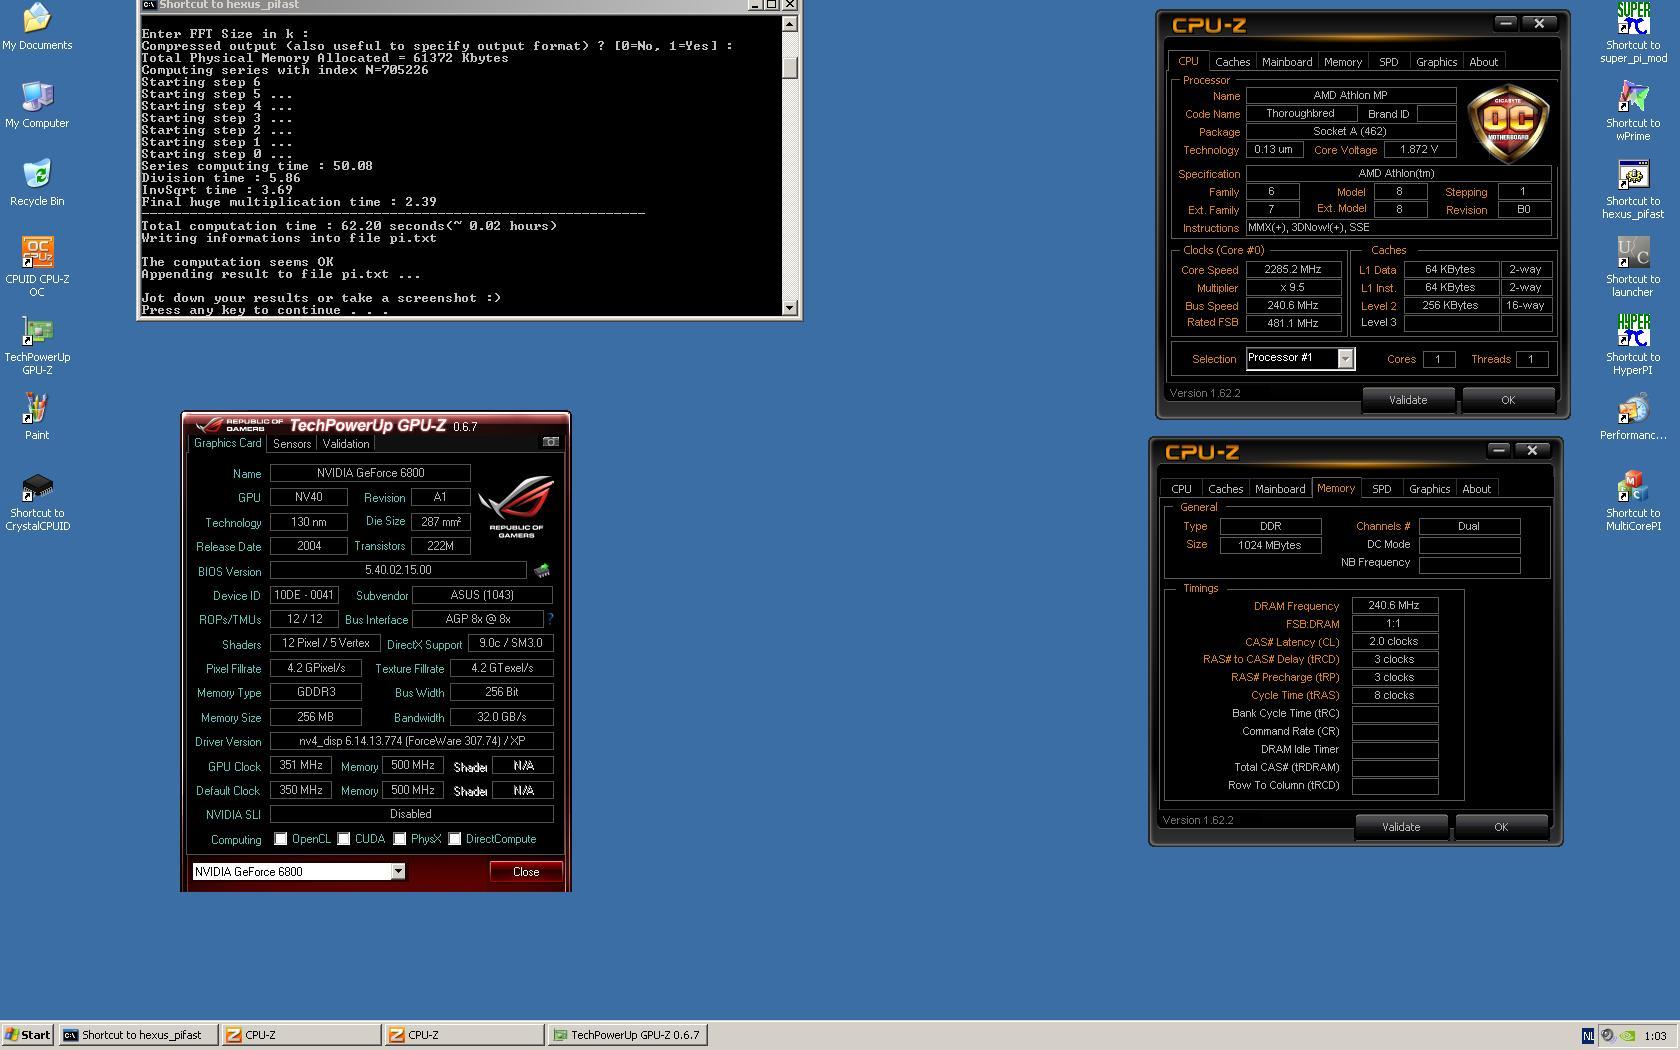Click the GPU Name field NVIDIA GeForce 6800
The height and width of the screenshot is (1050, 1680).
click(x=370, y=473)
